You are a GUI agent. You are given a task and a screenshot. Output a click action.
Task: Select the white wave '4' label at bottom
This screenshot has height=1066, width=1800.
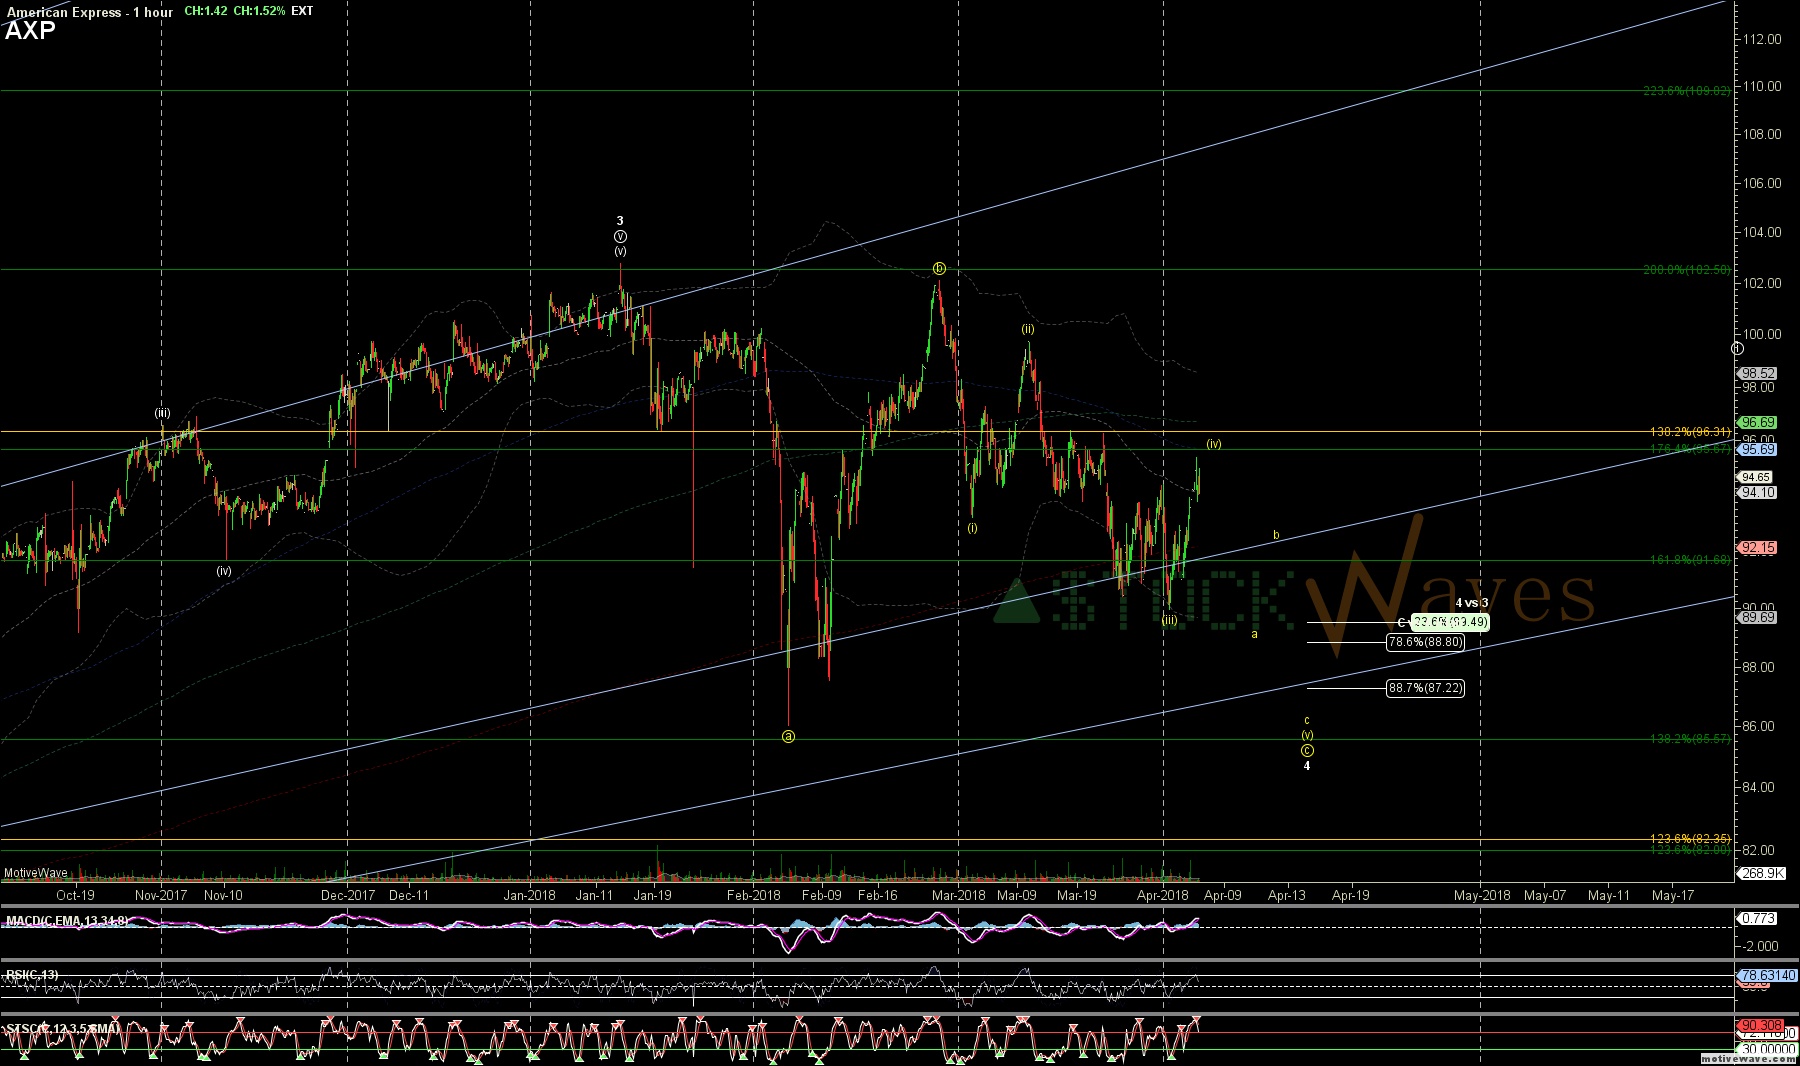pyautogui.click(x=1307, y=766)
